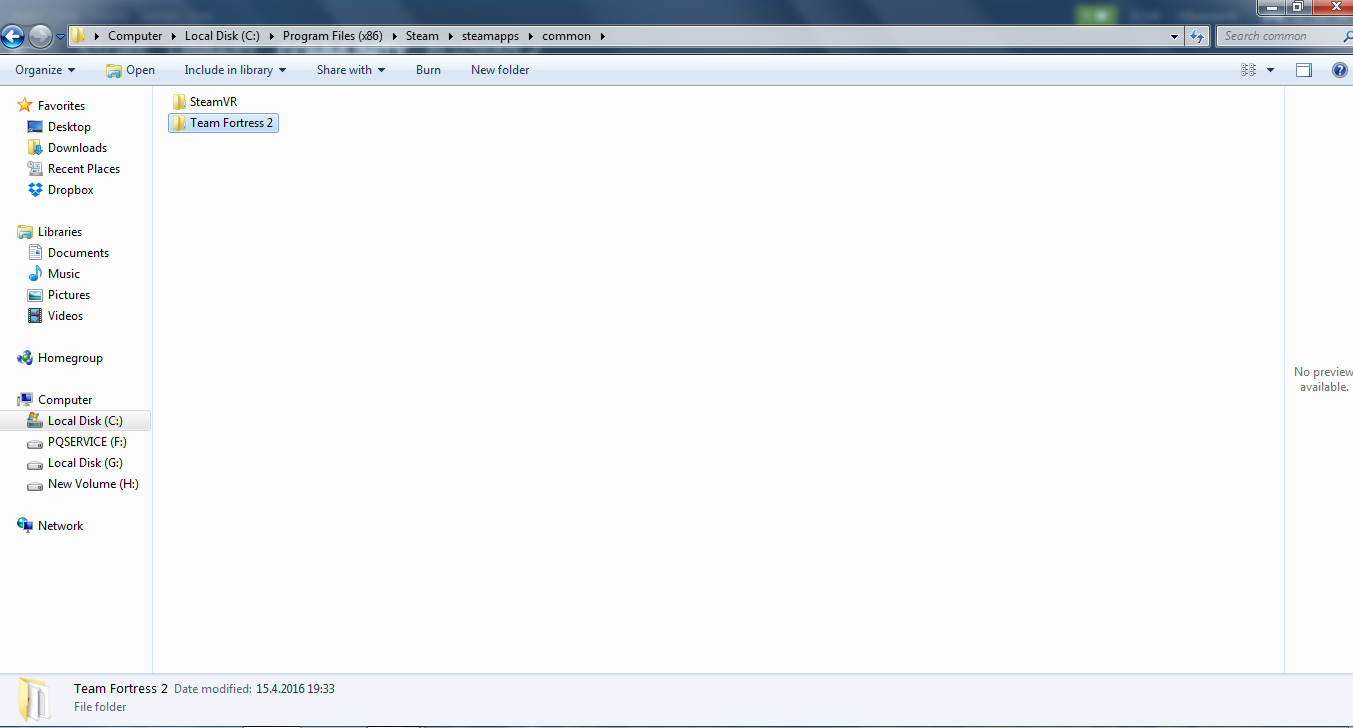Click the Burn toolbar button

(428, 70)
